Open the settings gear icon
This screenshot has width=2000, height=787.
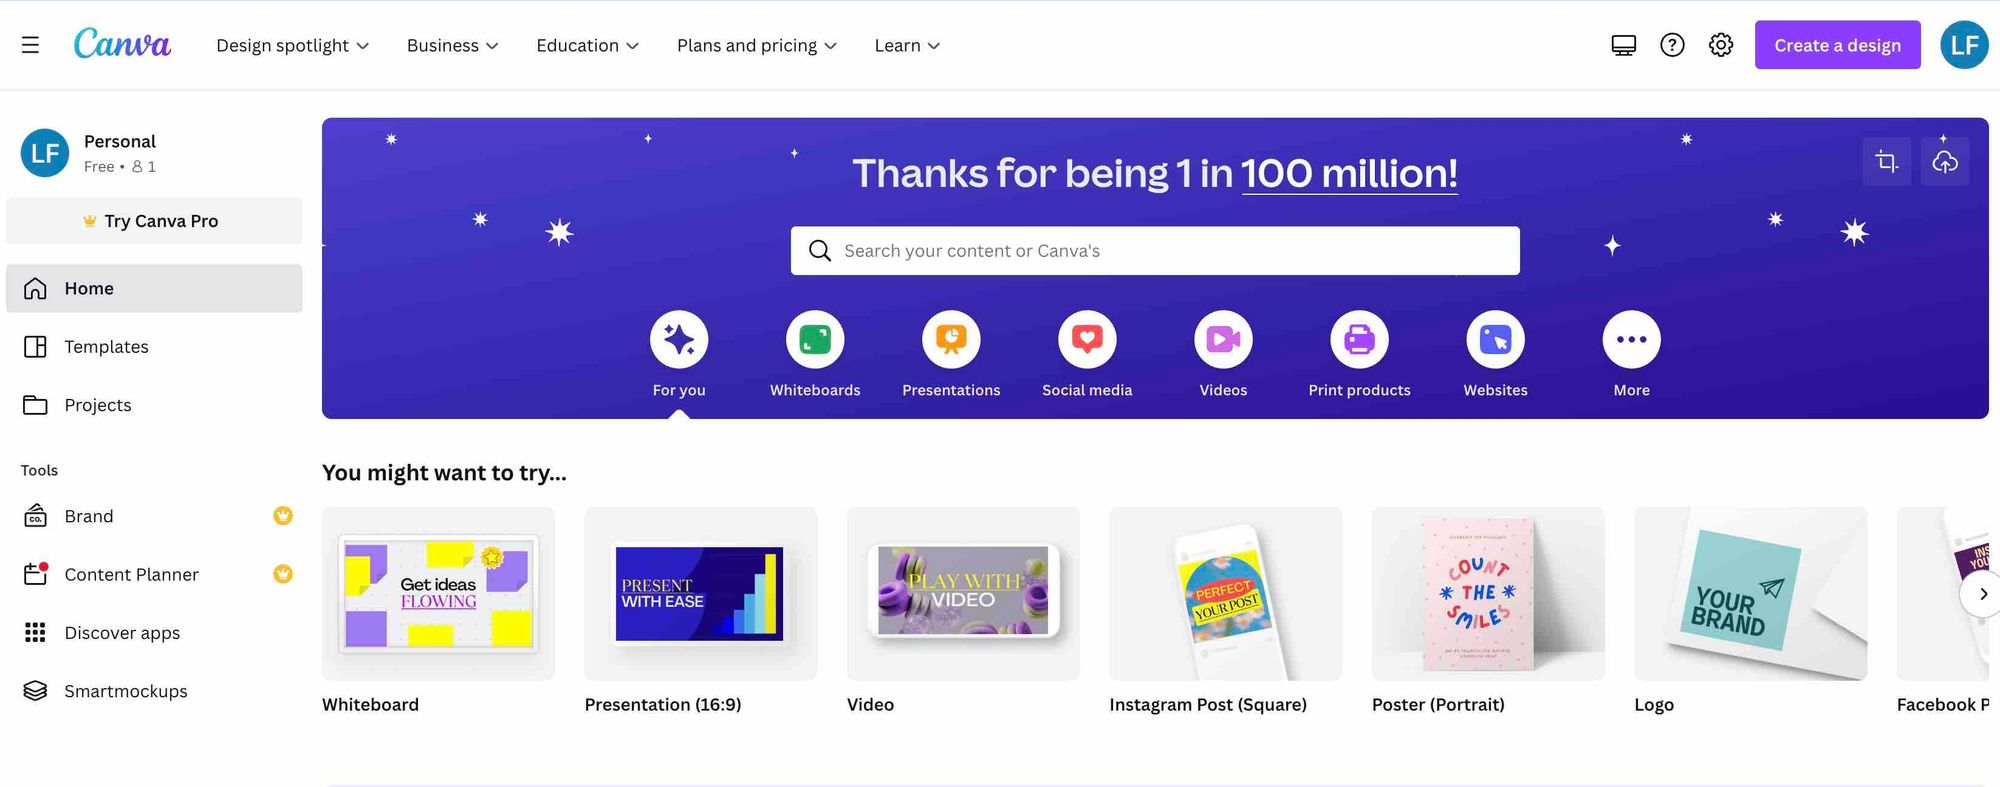point(1720,45)
